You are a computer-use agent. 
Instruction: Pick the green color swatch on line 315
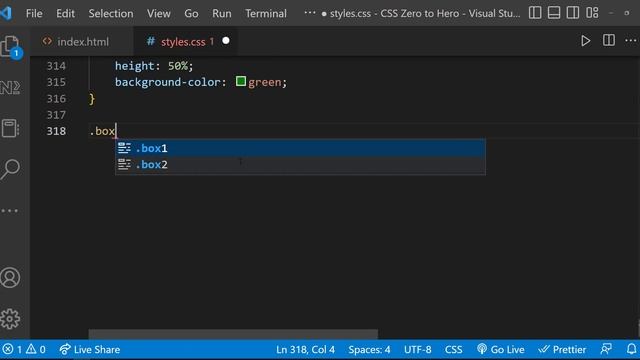tap(241, 82)
